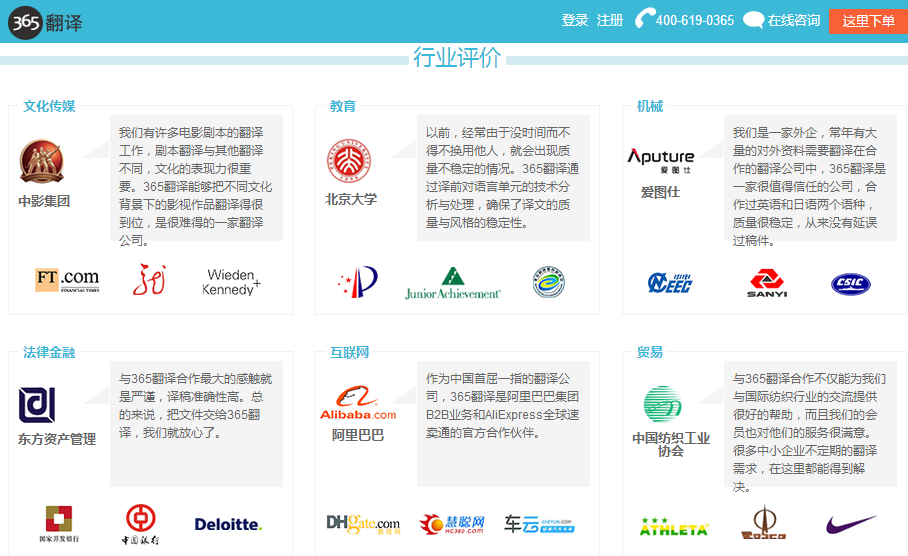Click the Deloitte logo
Viewport: 908px width, 556px height.
coord(228,525)
